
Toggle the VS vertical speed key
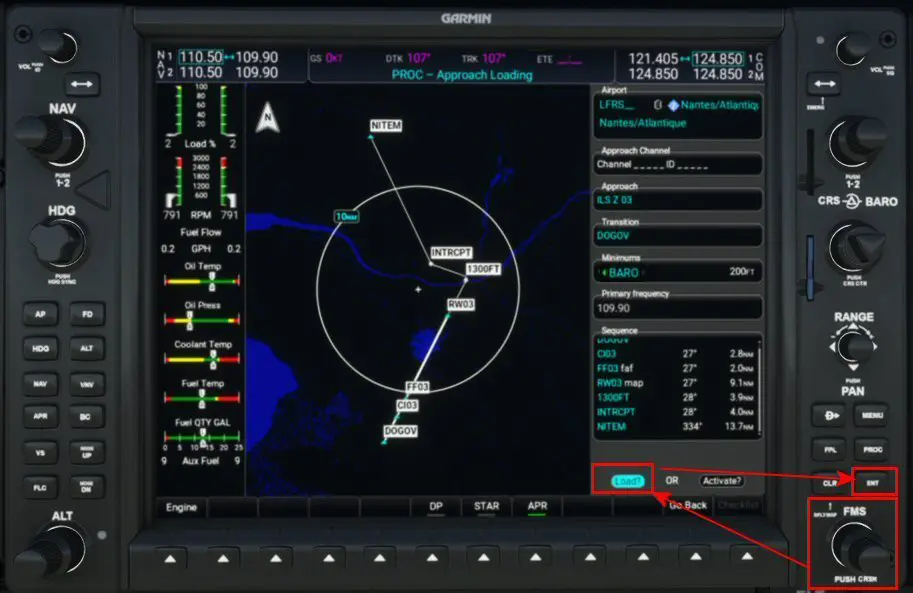(x=40, y=453)
